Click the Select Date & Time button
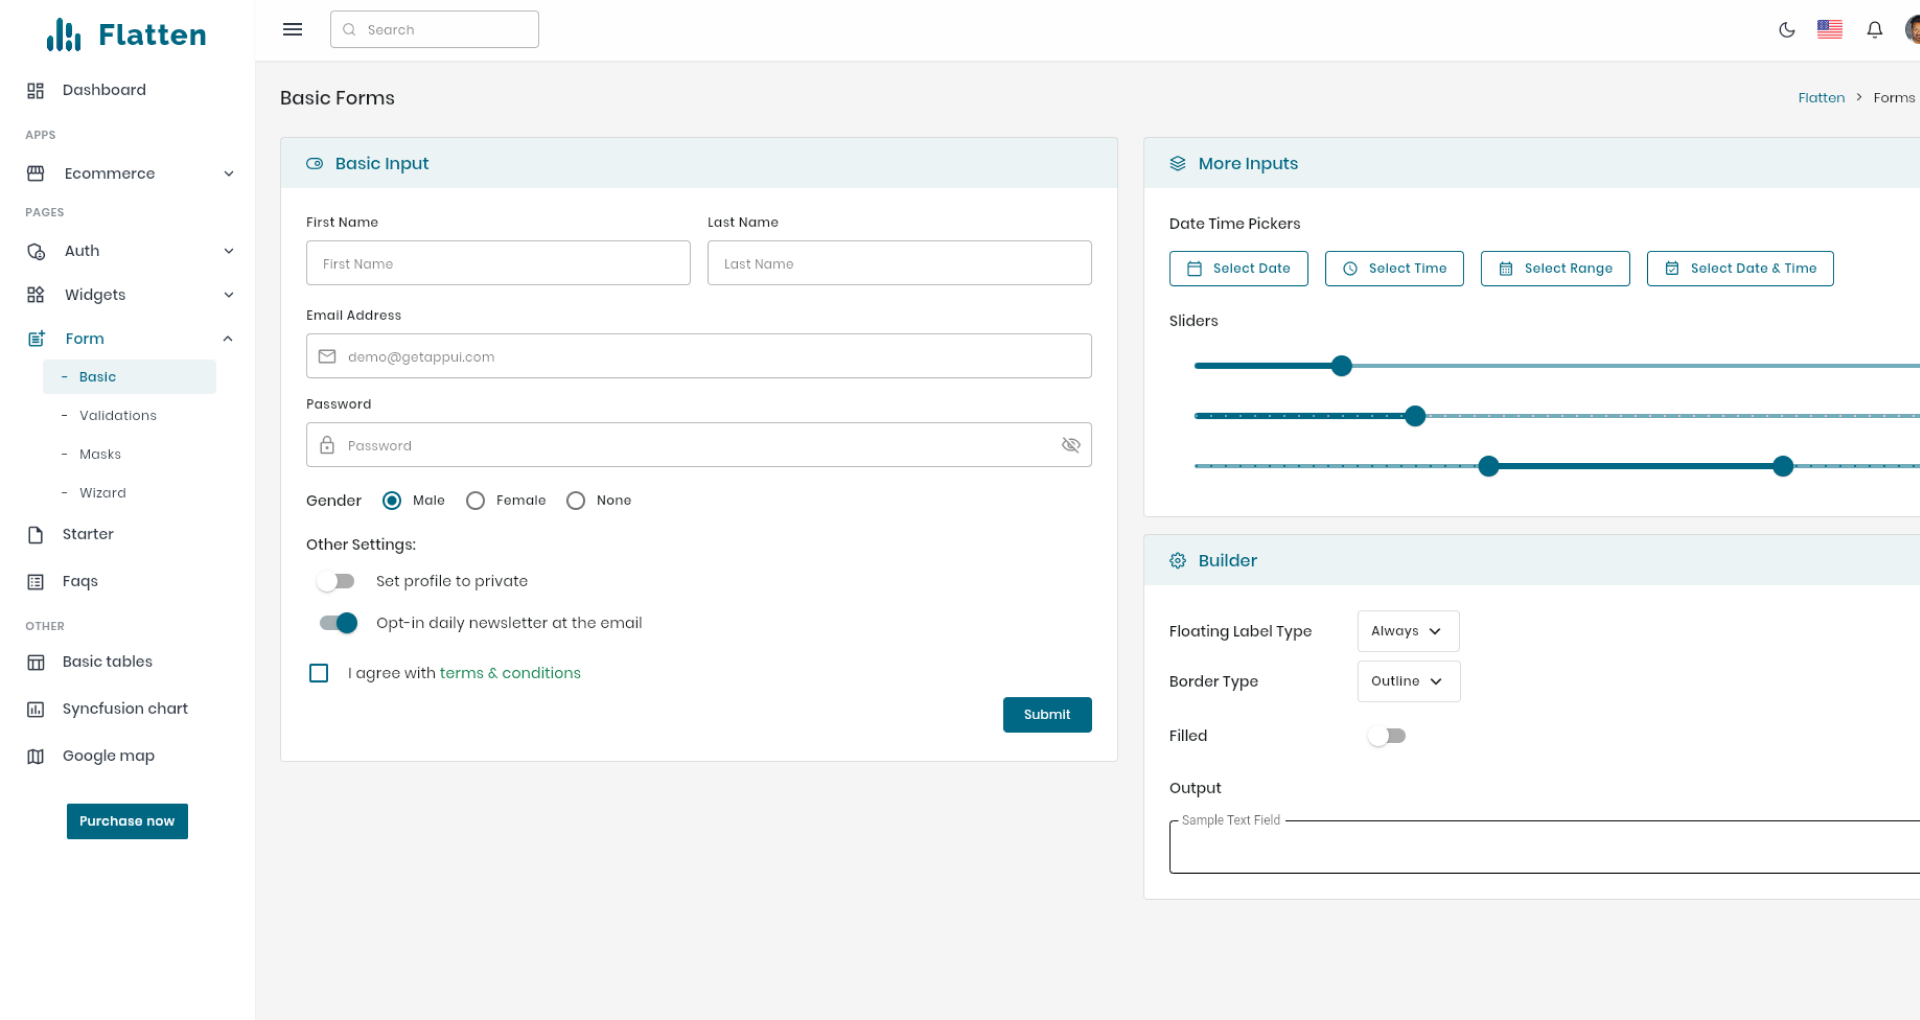The width and height of the screenshot is (1920, 1020). [1740, 268]
